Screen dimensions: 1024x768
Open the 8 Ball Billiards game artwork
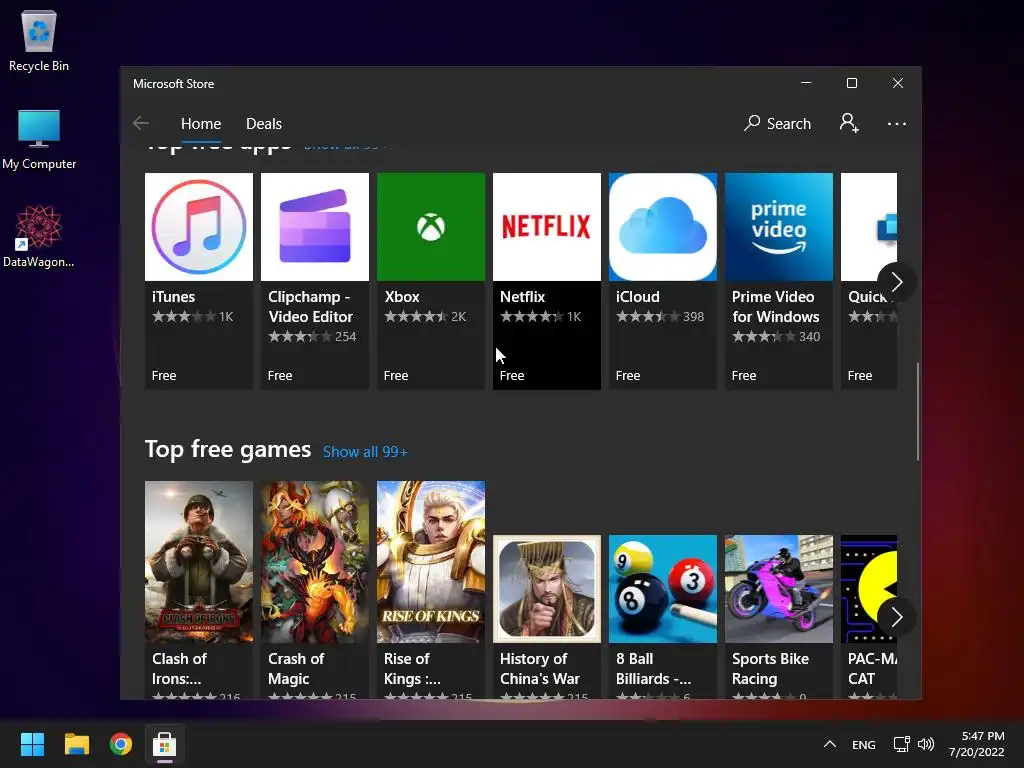coord(663,589)
